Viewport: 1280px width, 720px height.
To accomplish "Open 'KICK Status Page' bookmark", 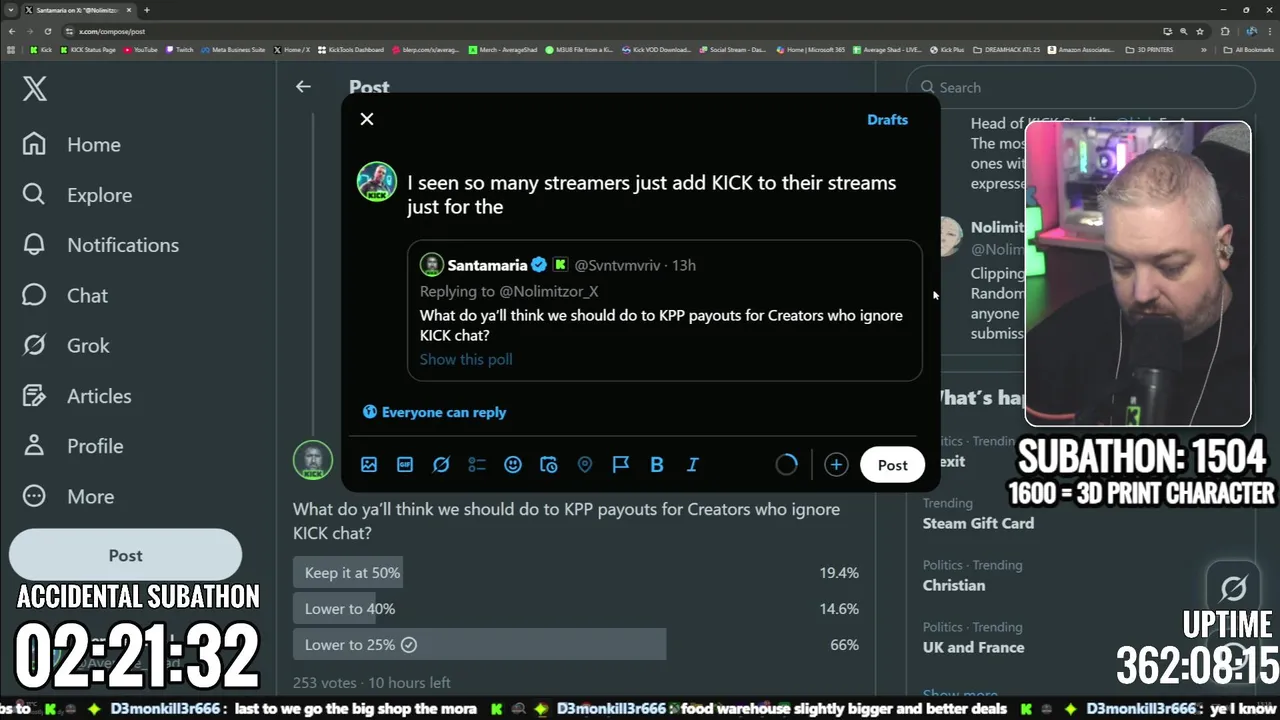I will point(89,49).
